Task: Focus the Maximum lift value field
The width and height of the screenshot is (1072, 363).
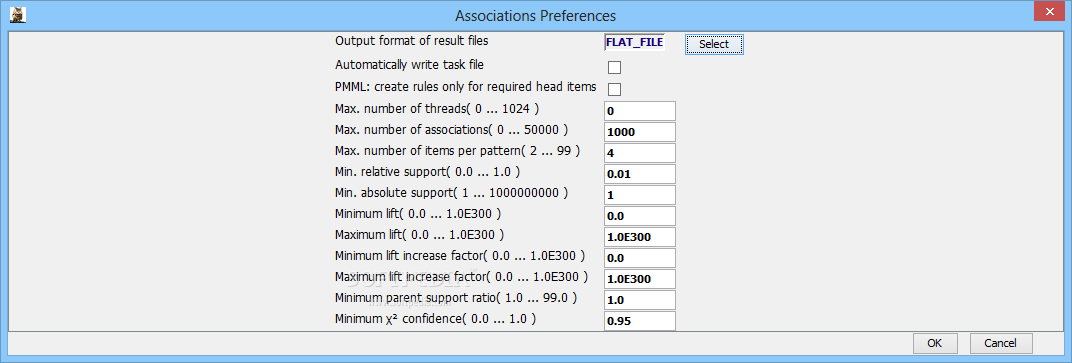Action: click(640, 237)
